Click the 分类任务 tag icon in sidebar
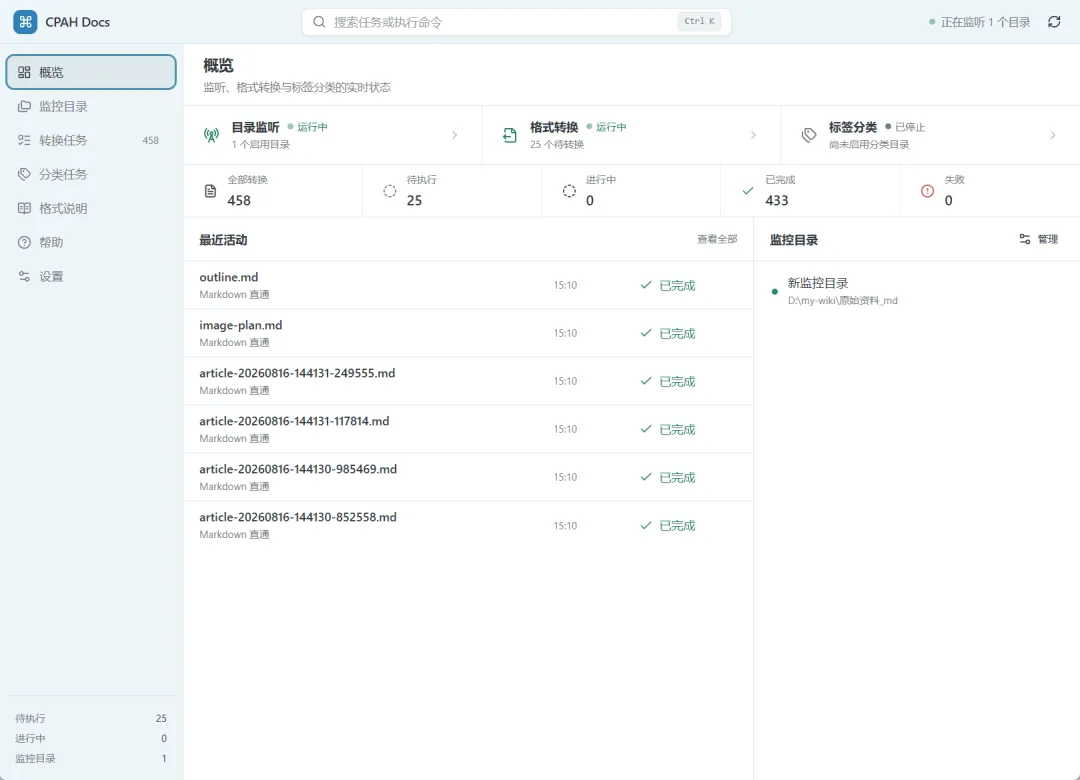The height and width of the screenshot is (780, 1080). tap(24, 174)
